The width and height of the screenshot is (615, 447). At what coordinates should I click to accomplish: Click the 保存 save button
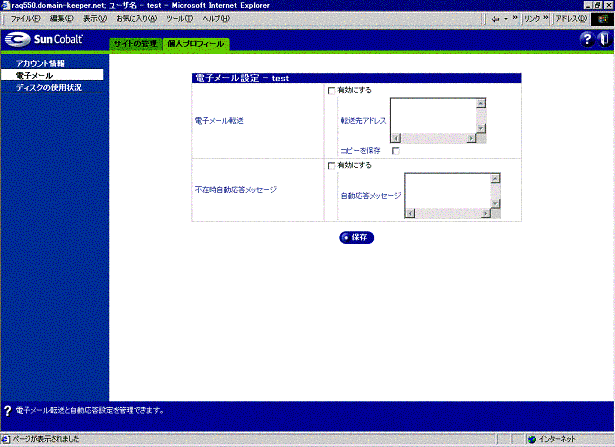[x=358, y=237]
